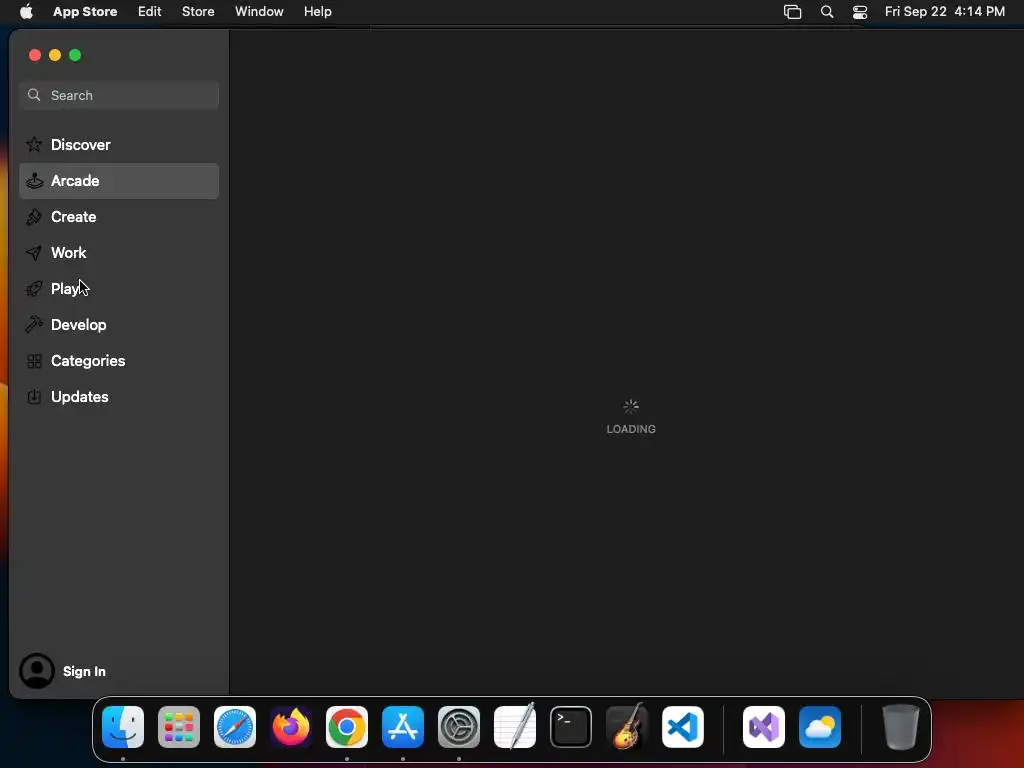Open the Store menu
The width and height of the screenshot is (1024, 768).
198,12
